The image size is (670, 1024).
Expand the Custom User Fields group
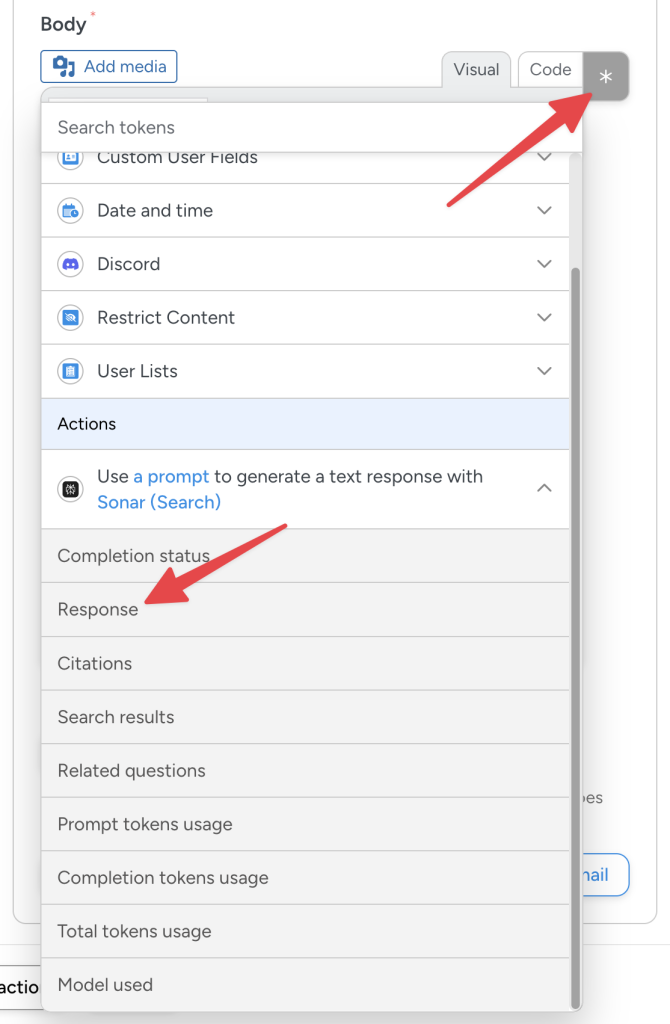pos(545,157)
